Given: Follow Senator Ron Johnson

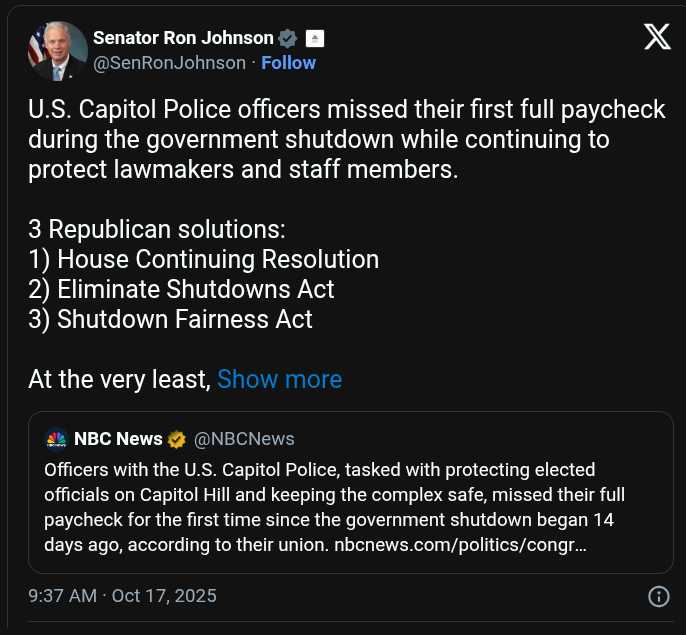Looking at the screenshot, I should [x=288, y=63].
